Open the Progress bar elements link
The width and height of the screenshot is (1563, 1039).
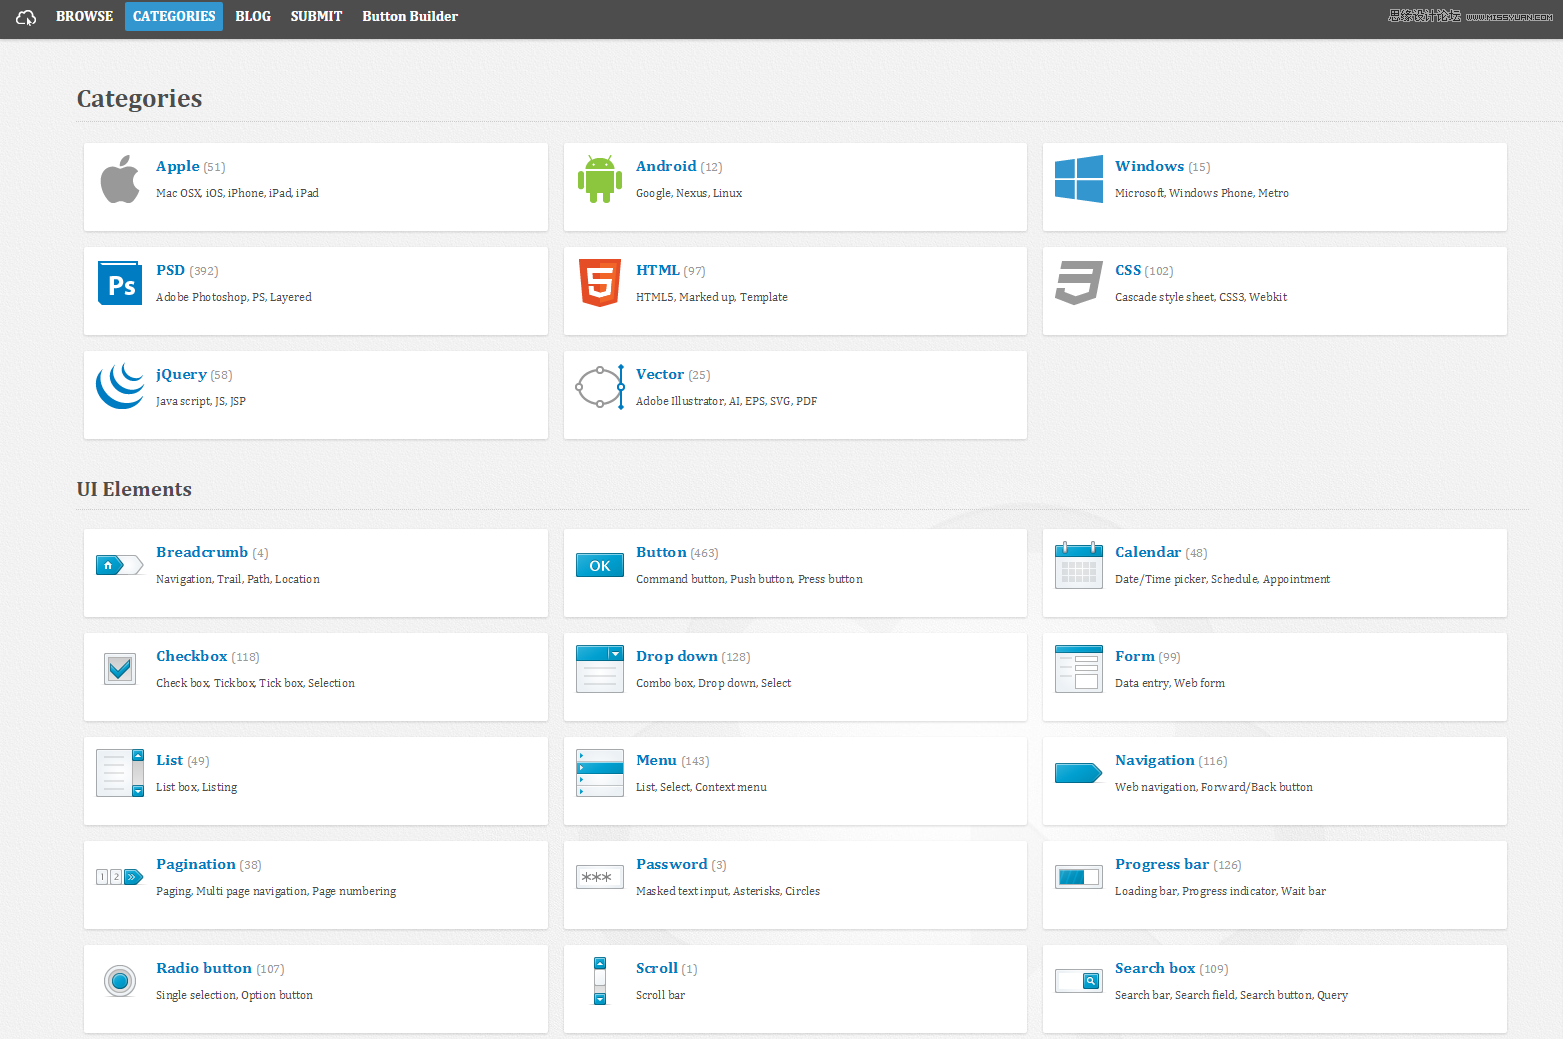[x=1162, y=865]
